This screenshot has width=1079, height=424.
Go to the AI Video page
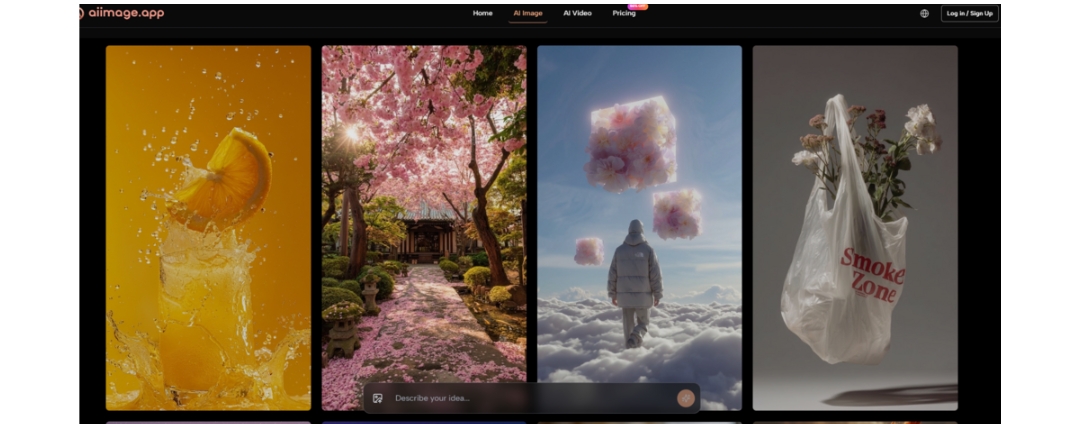(577, 13)
